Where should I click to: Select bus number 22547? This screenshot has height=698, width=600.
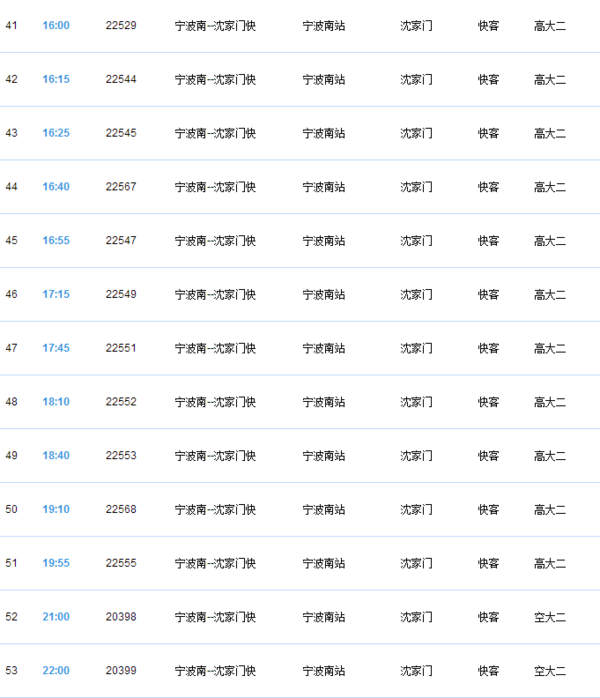121,240
